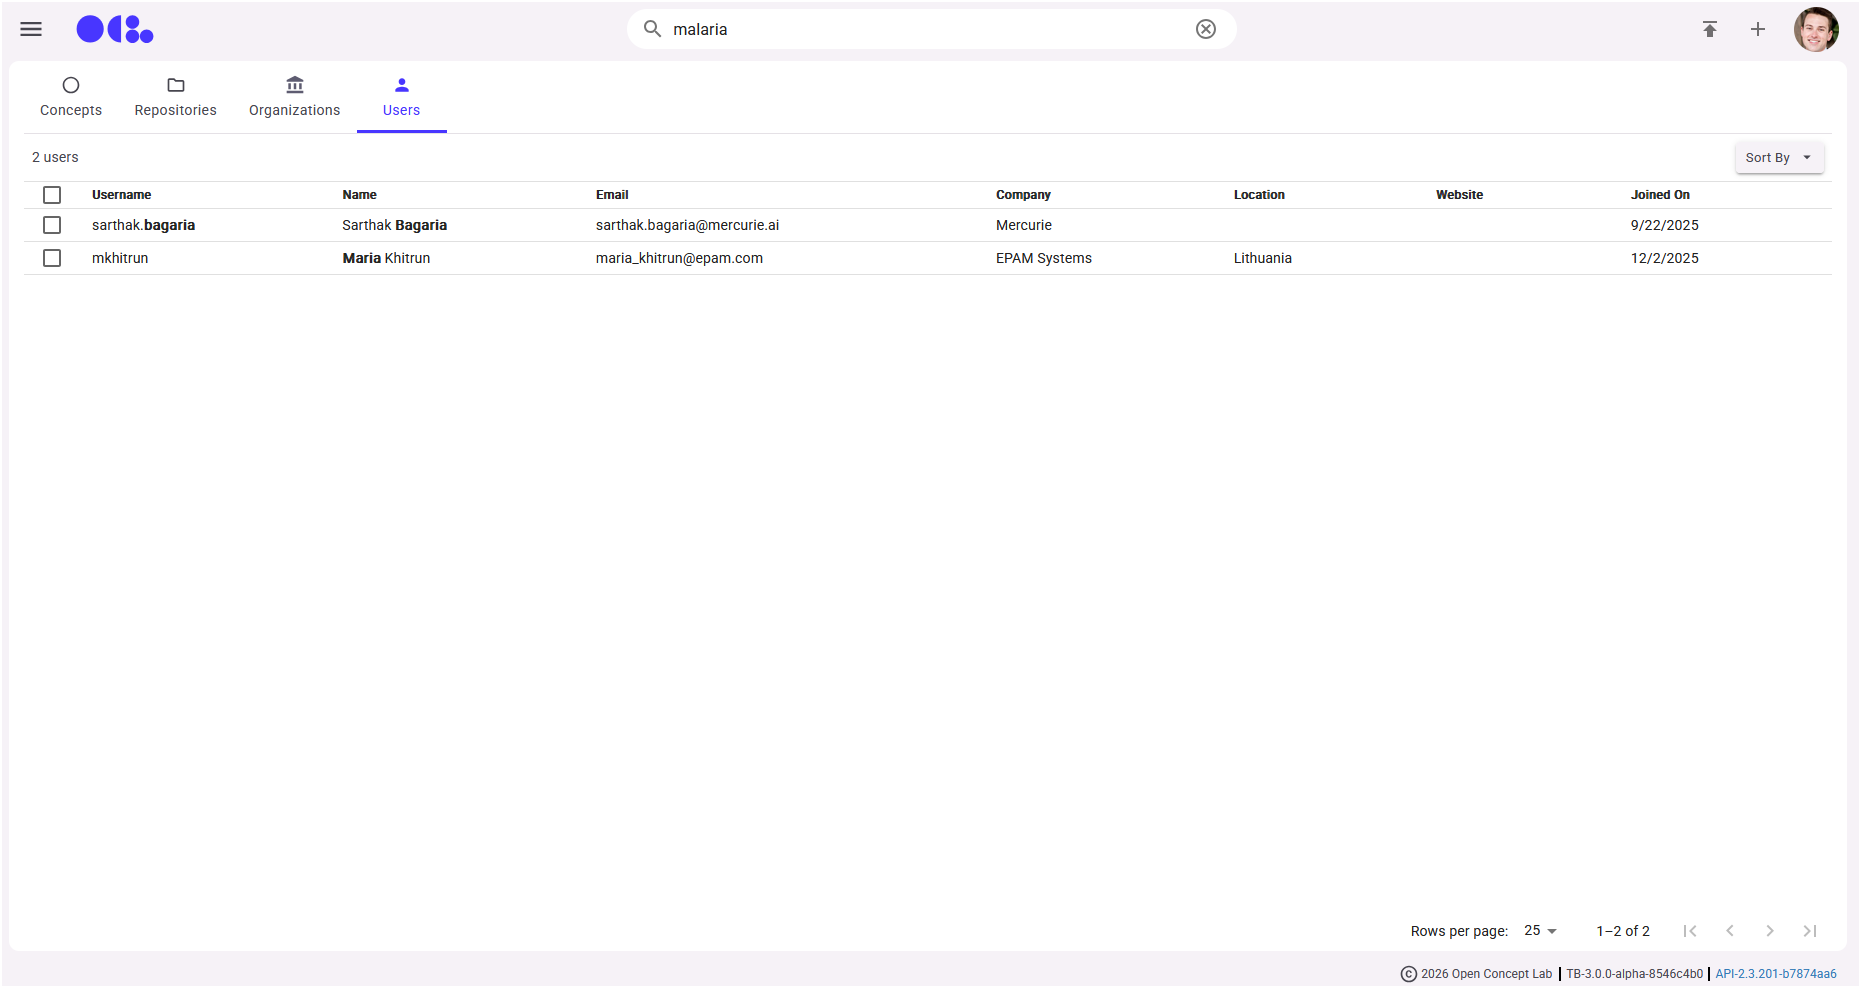Open the Organizations tab

(x=294, y=97)
